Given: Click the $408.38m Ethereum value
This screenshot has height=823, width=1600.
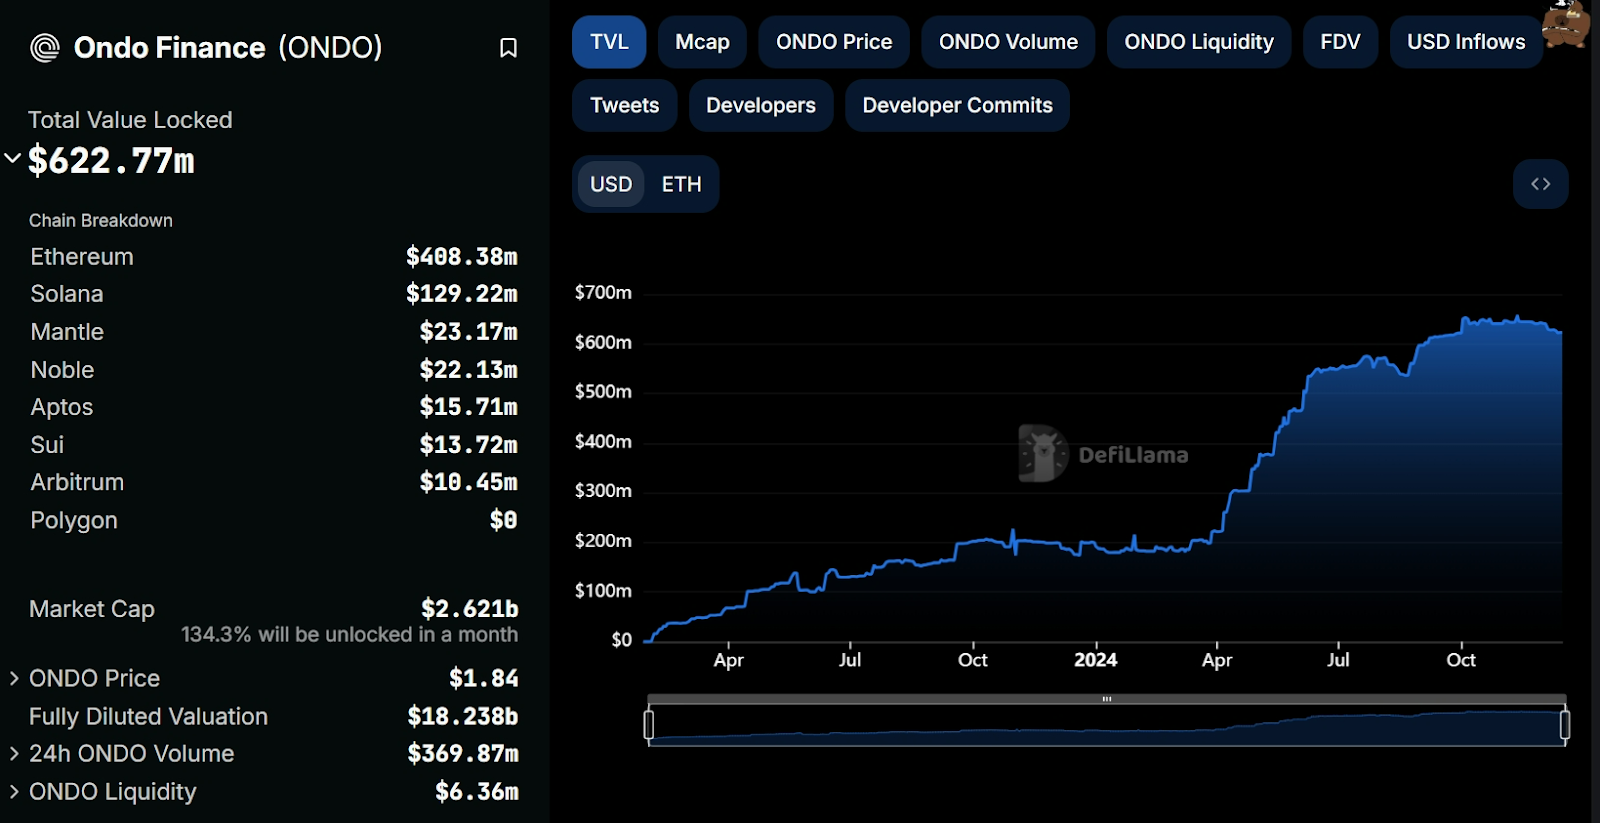Looking at the screenshot, I should (x=462, y=257).
